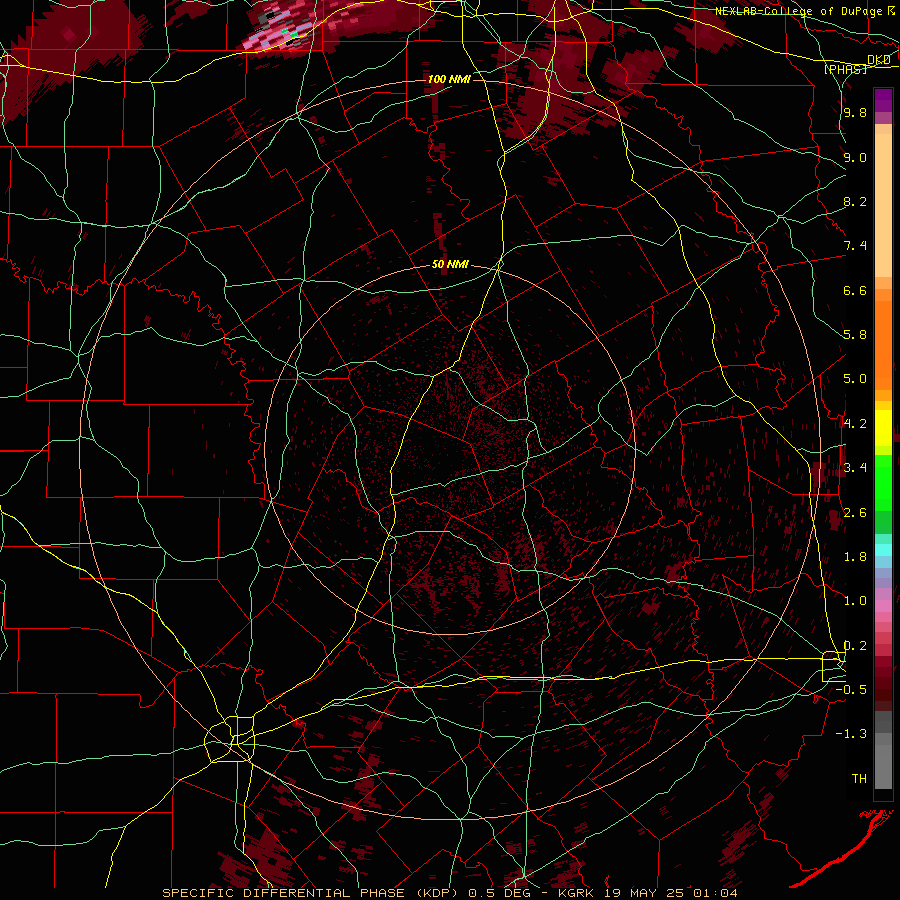Click the 19 MAY 25 01:04 timestamp
The width and height of the screenshot is (900, 900).
pyautogui.click(x=670, y=893)
